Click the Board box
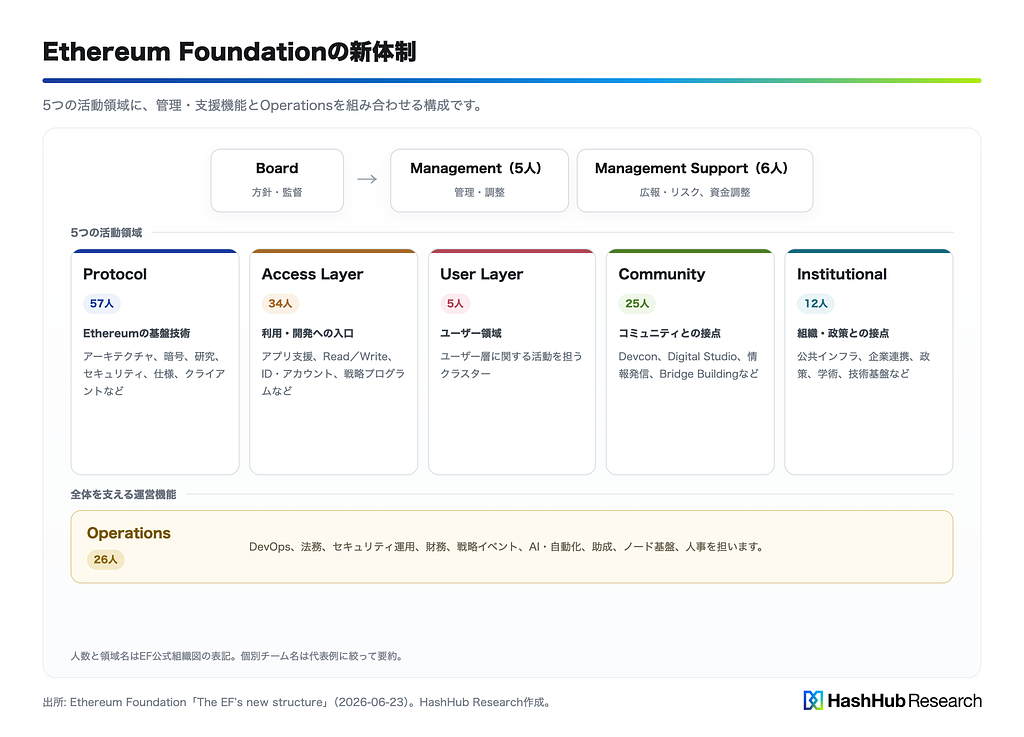1024x737 pixels. (277, 180)
